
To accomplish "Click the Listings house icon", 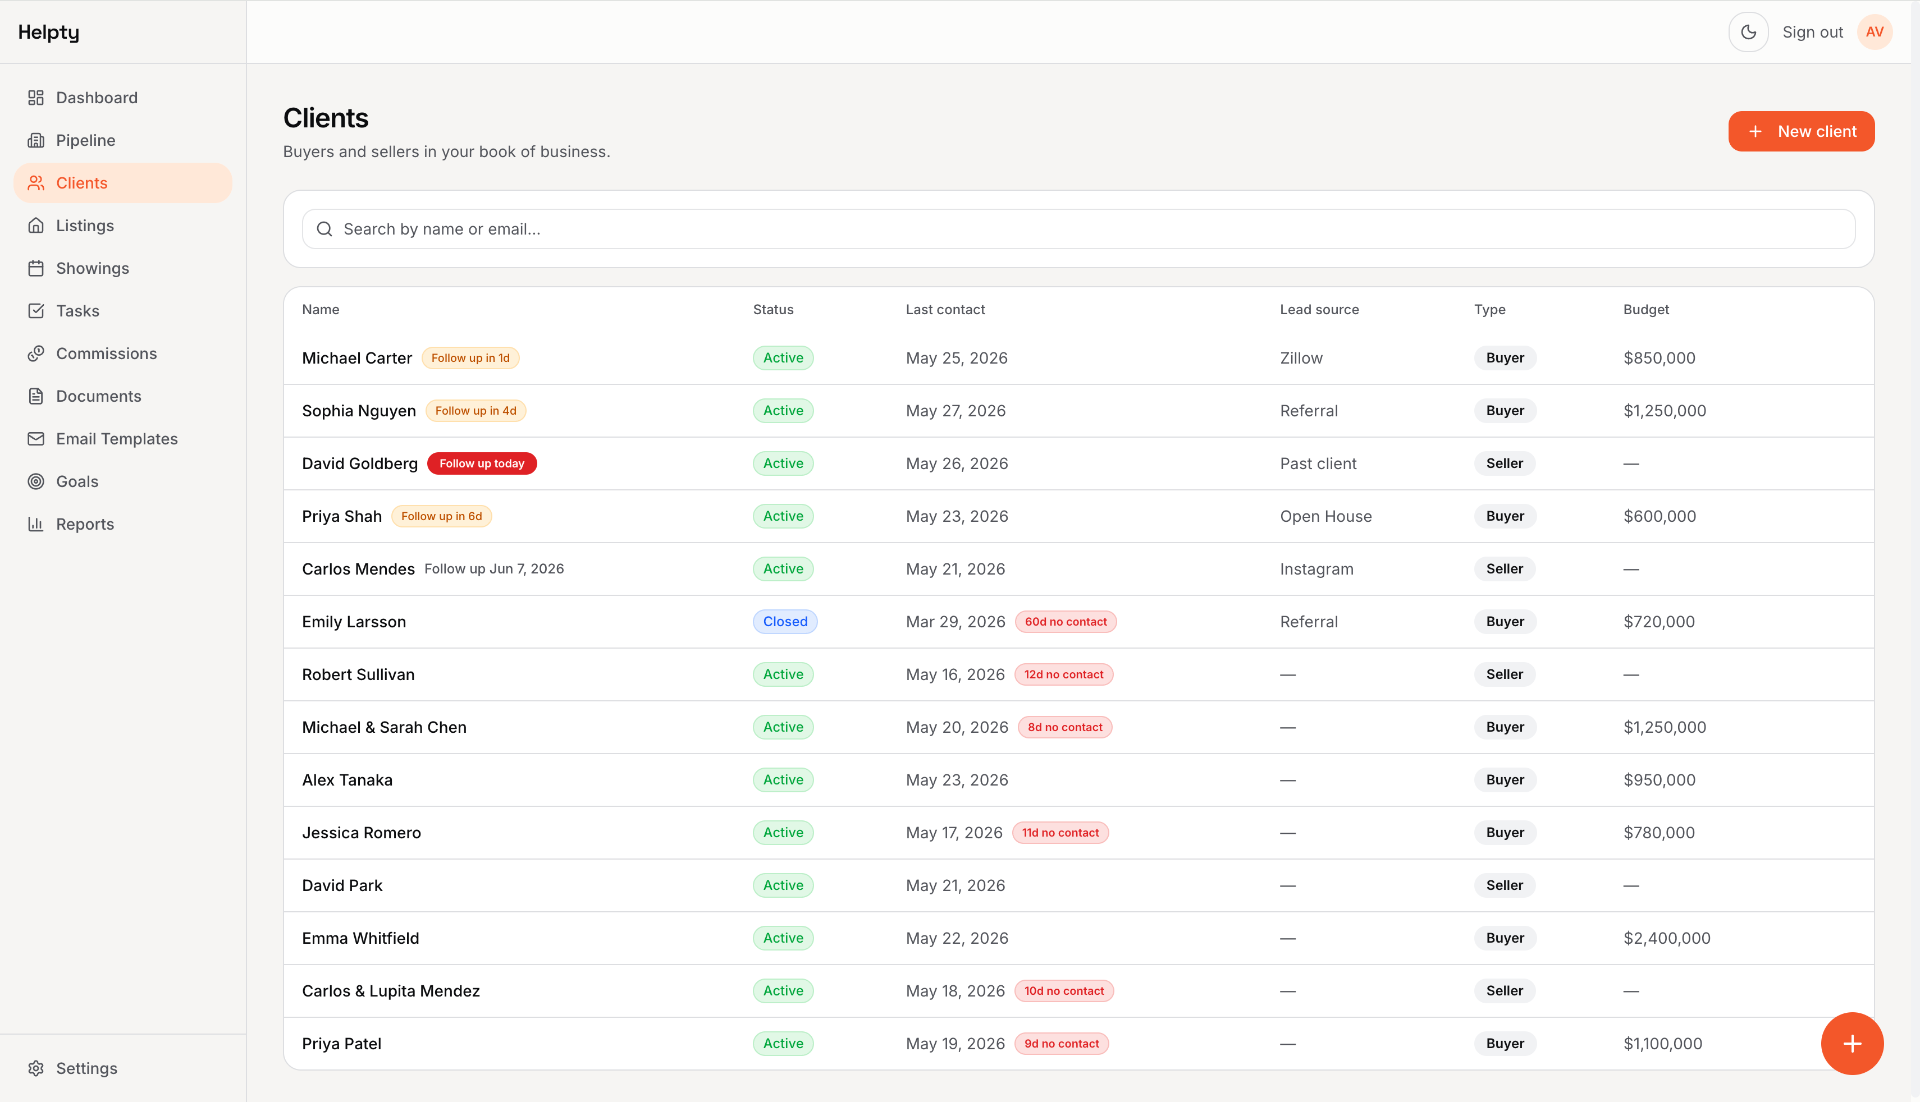I will pos(36,226).
